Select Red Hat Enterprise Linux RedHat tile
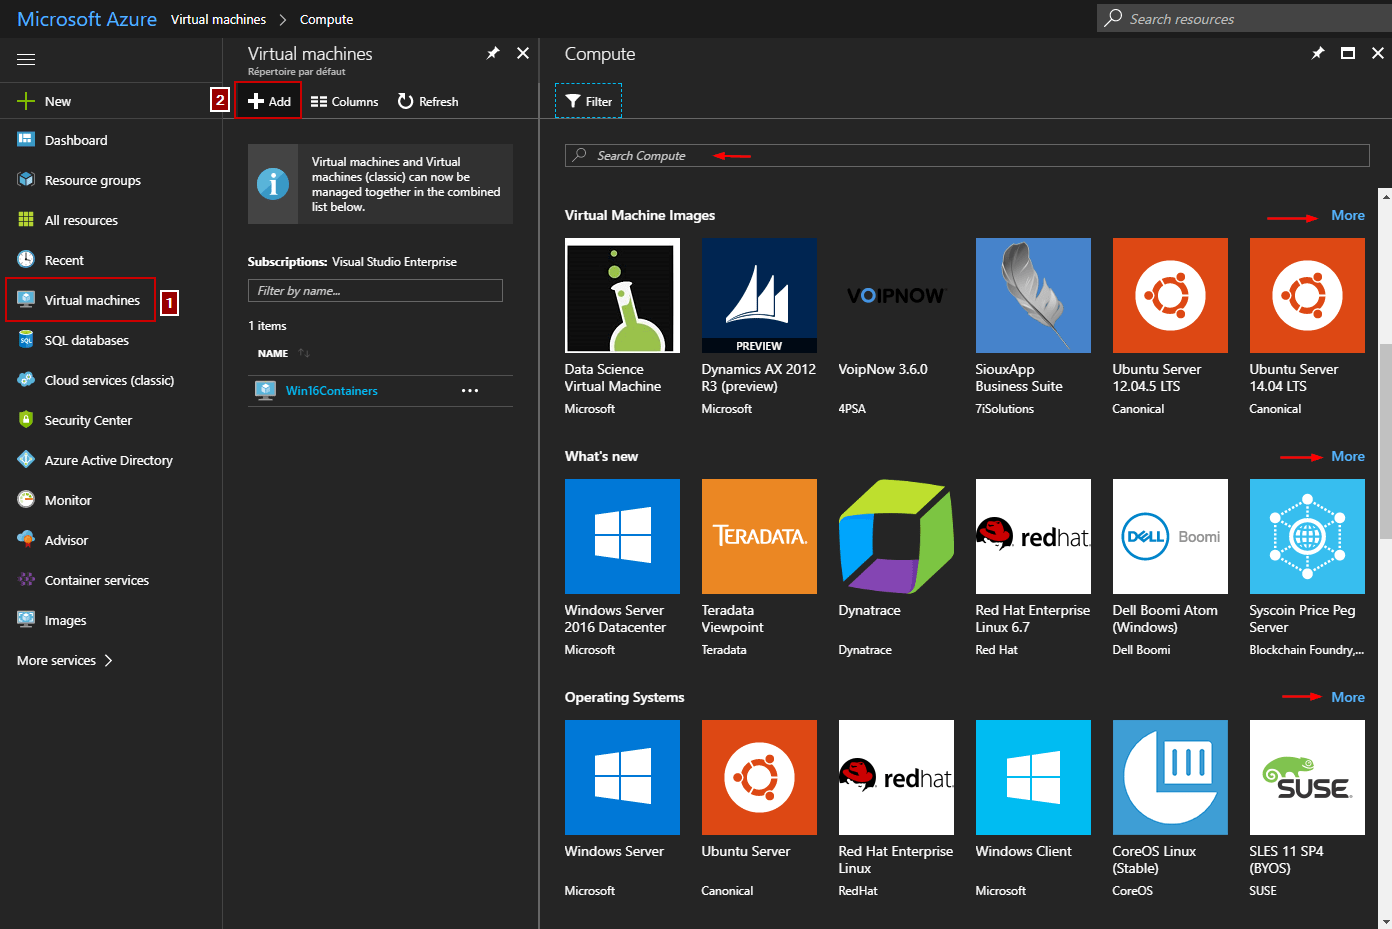1392x929 pixels. 896,809
